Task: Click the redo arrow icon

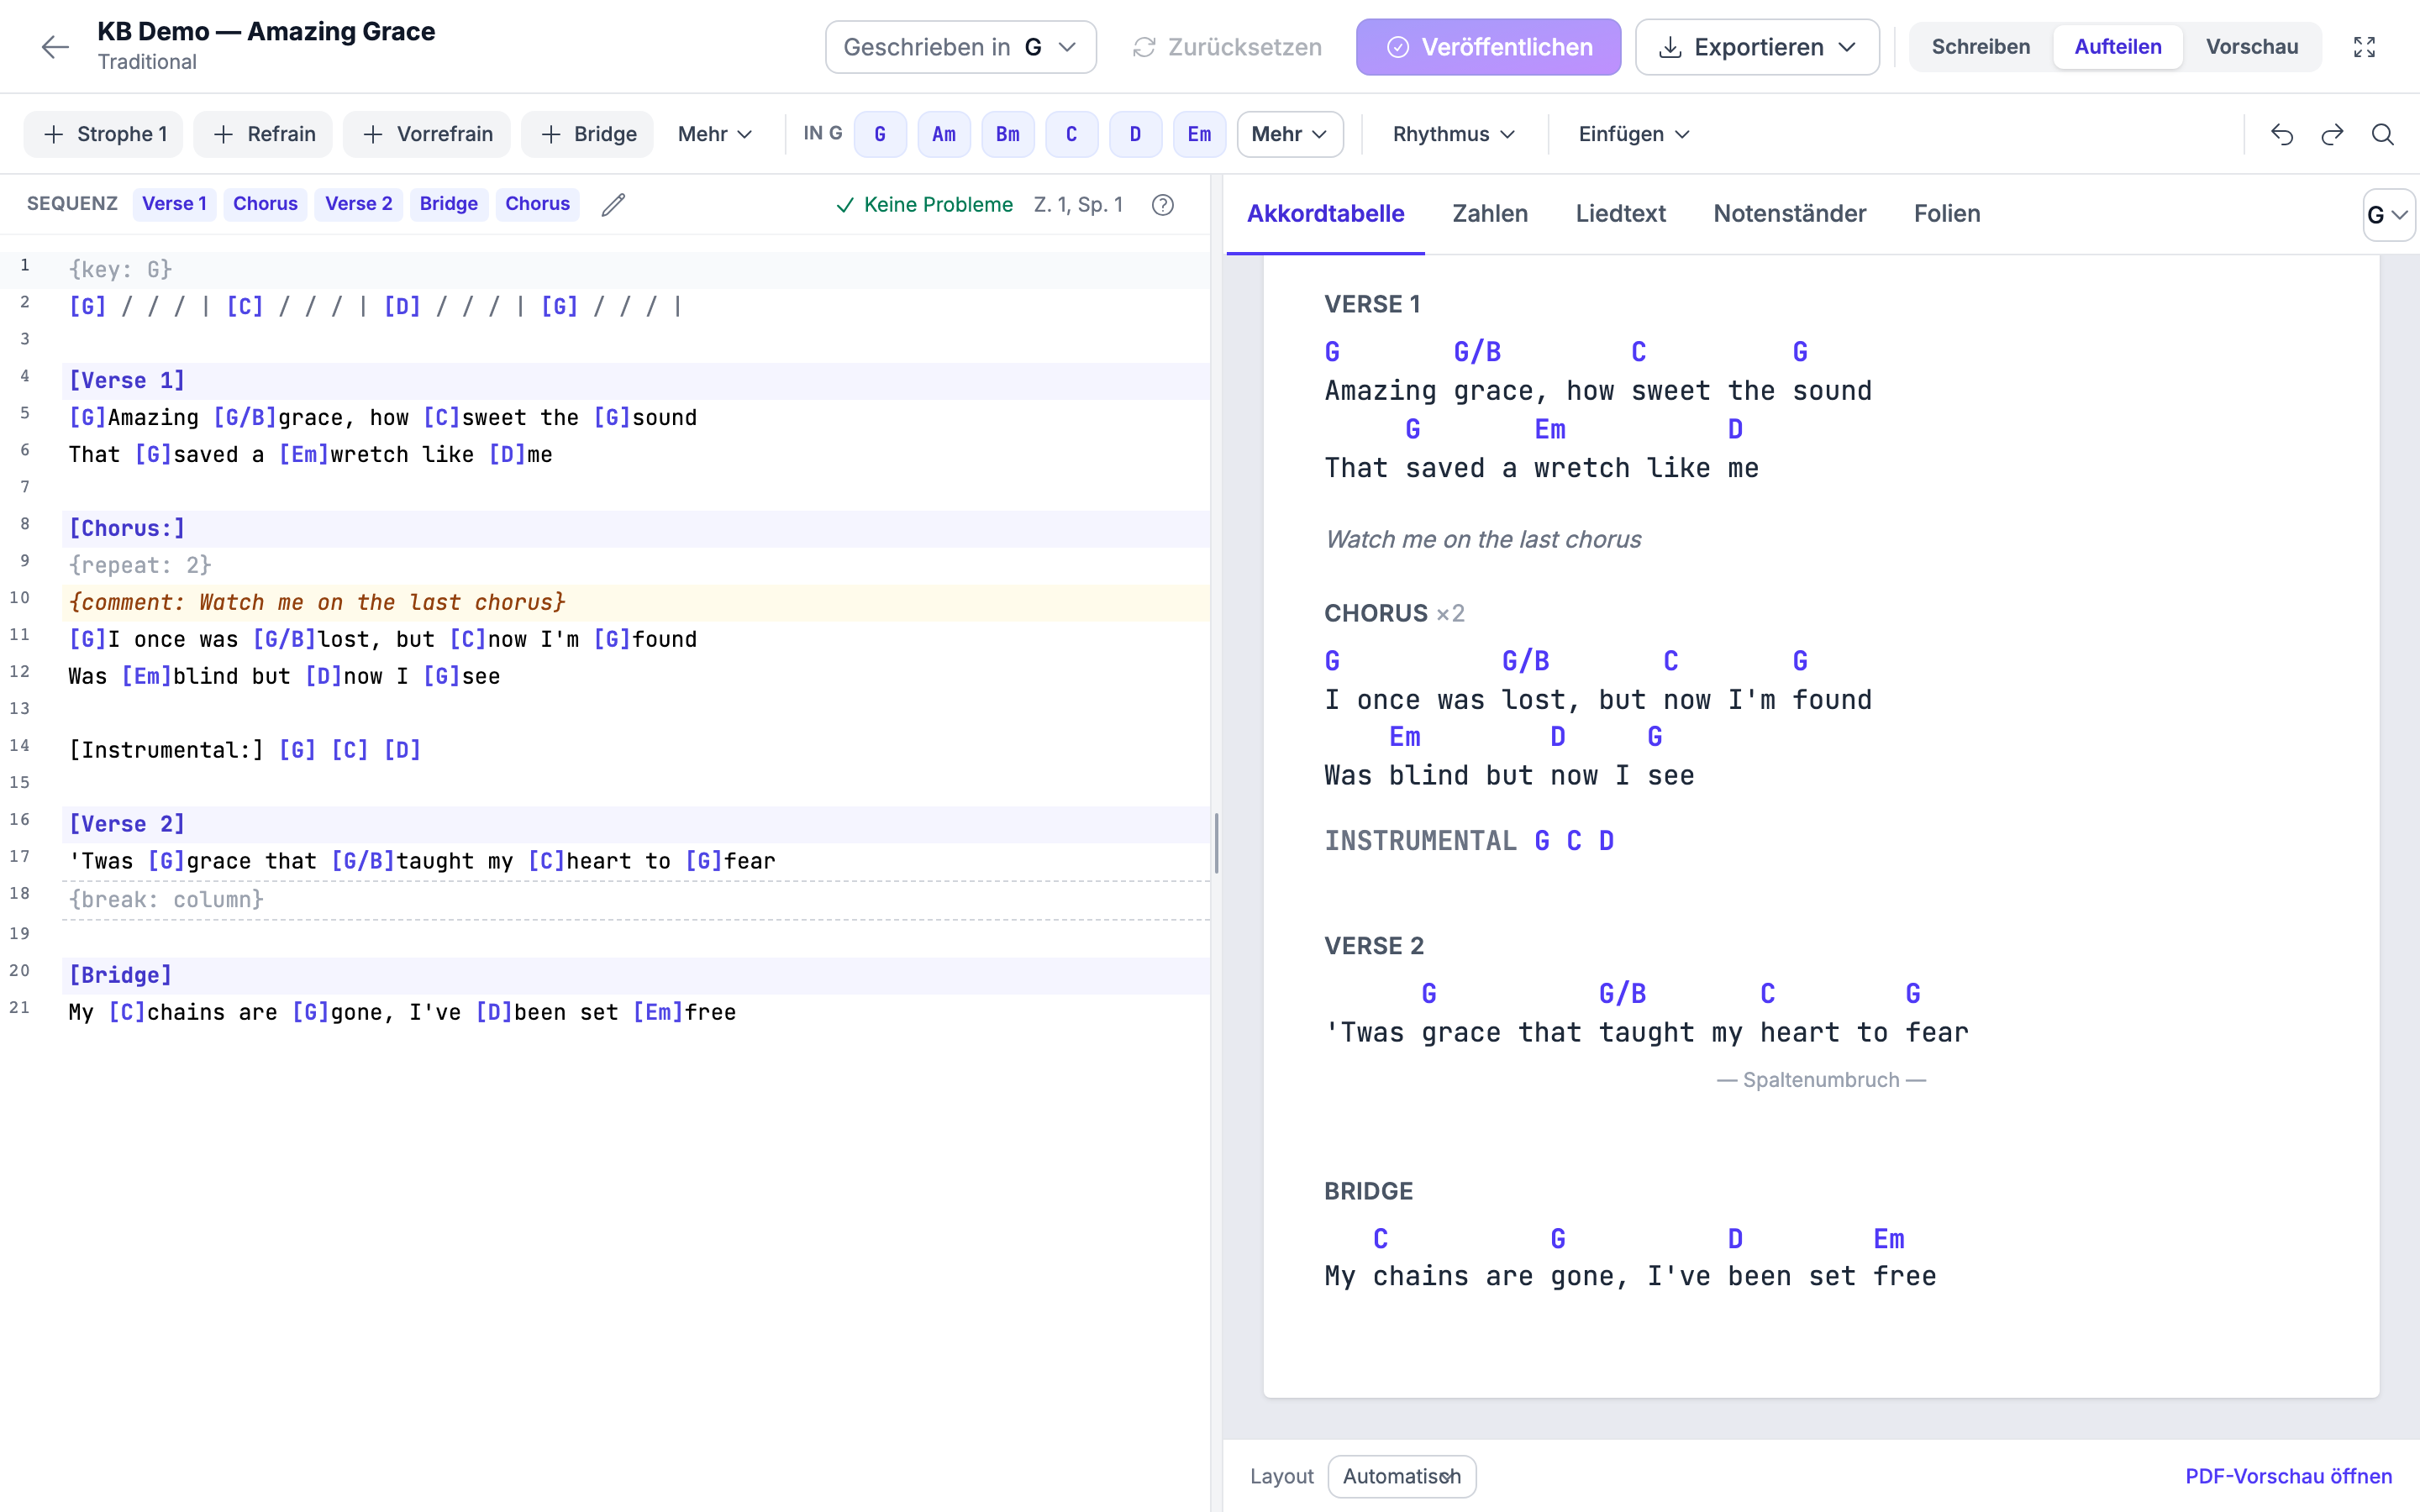Action: pyautogui.click(x=2332, y=134)
